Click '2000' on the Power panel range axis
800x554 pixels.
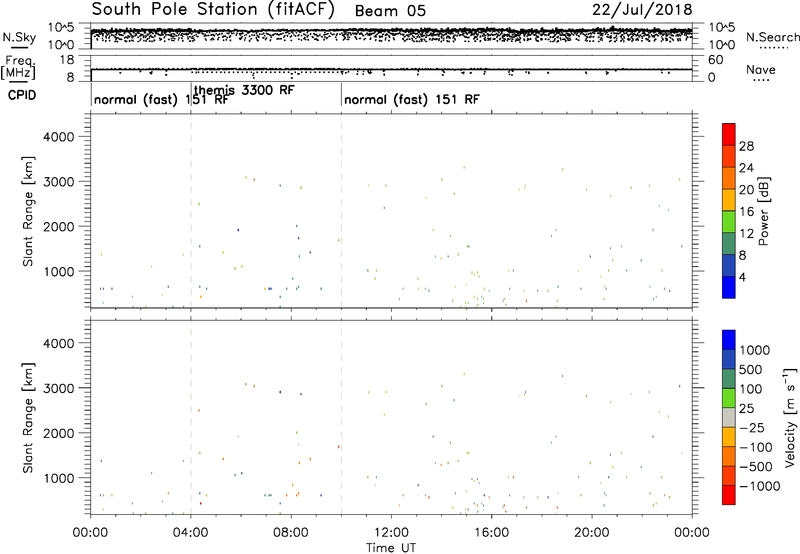click(x=59, y=226)
